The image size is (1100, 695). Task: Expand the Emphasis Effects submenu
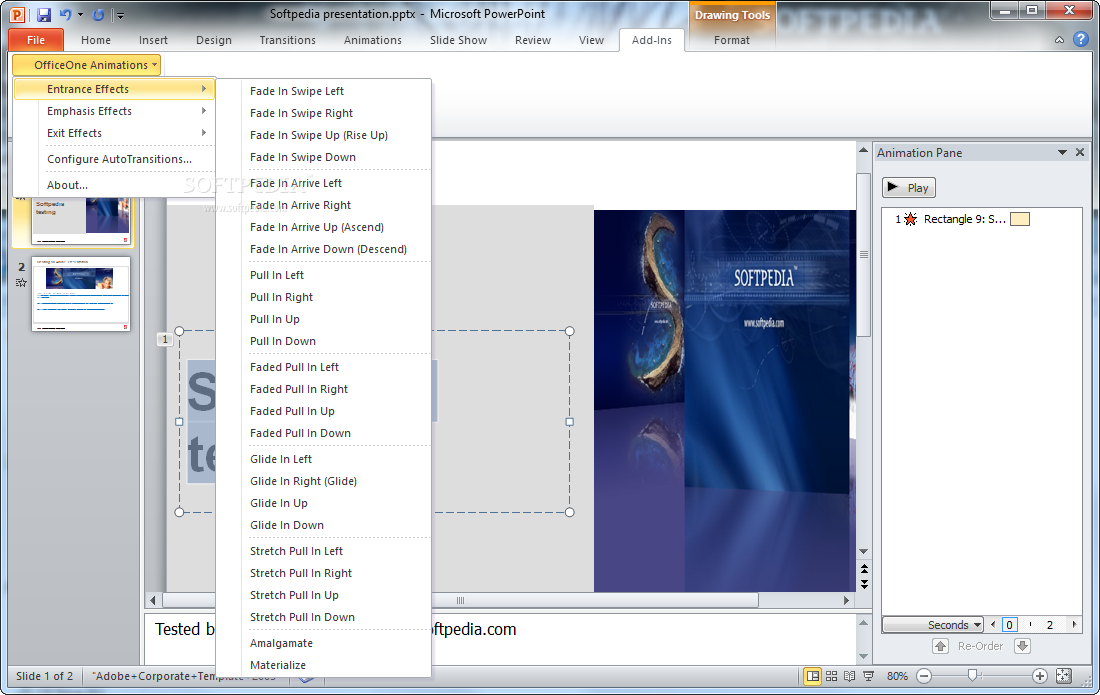(114, 111)
